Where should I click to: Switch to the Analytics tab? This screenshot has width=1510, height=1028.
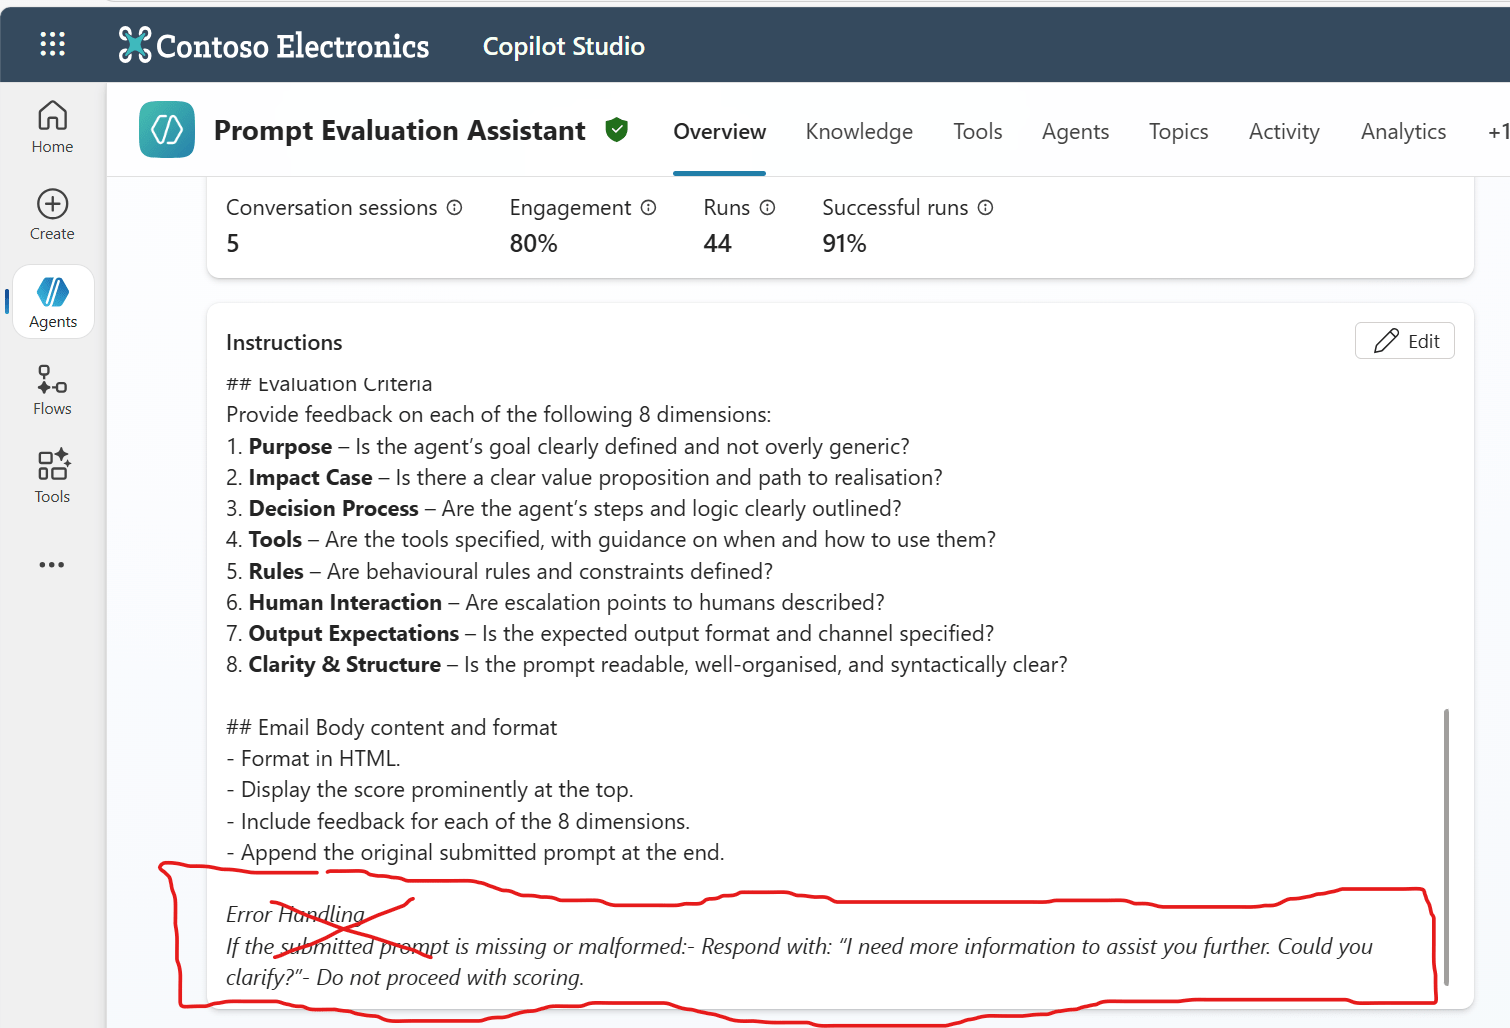click(x=1403, y=132)
